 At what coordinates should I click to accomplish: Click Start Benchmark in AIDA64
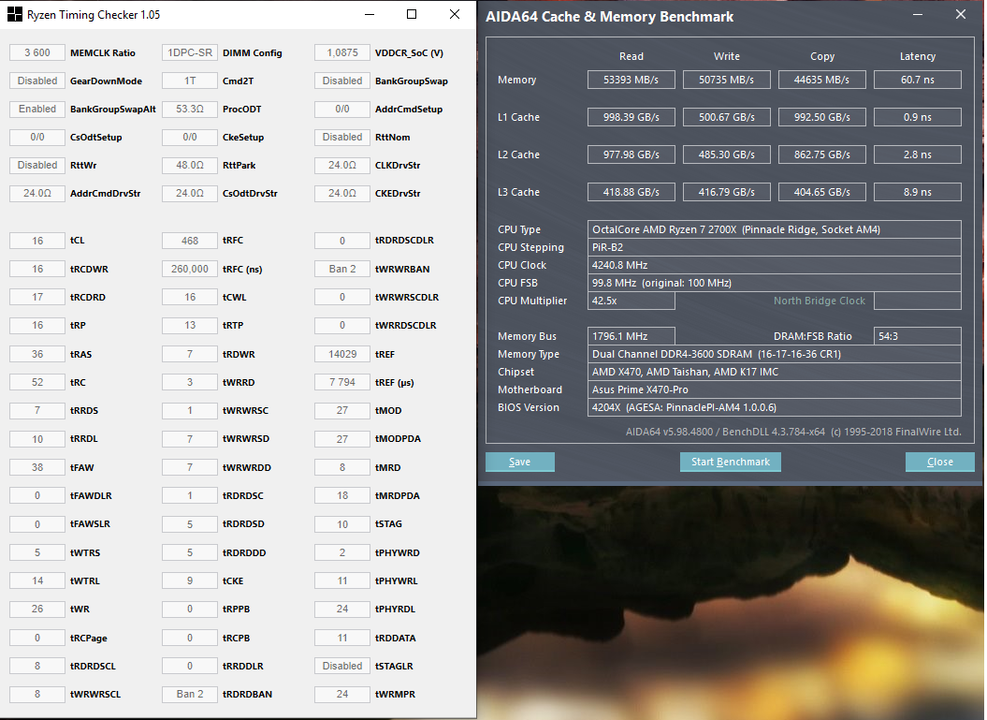730,462
